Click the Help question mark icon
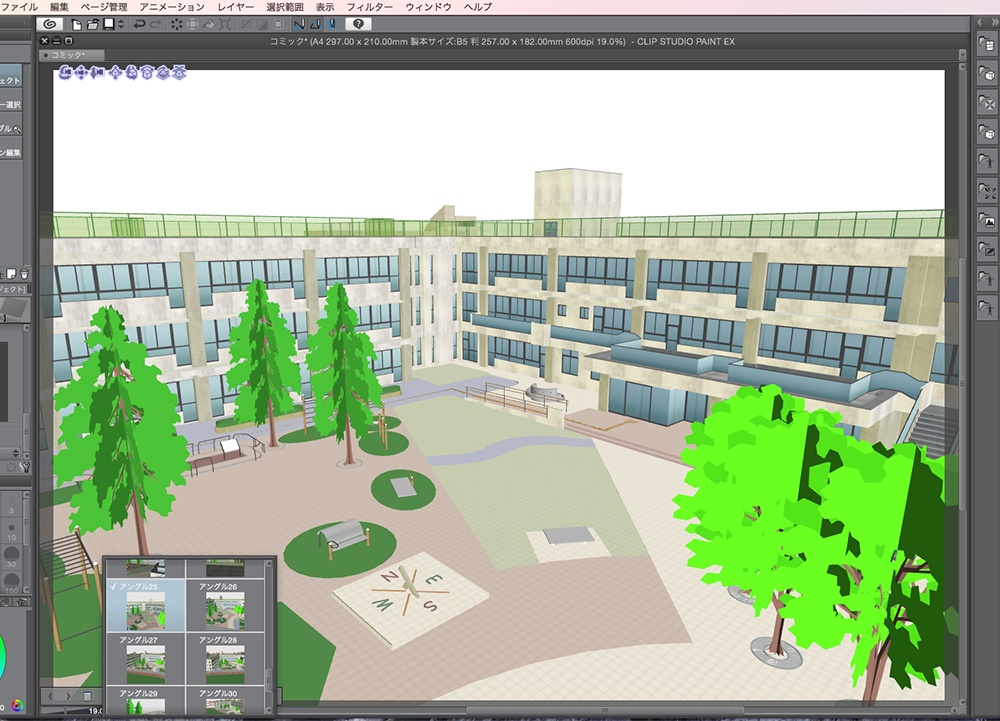Image resolution: width=1000 pixels, height=721 pixels. [x=358, y=24]
